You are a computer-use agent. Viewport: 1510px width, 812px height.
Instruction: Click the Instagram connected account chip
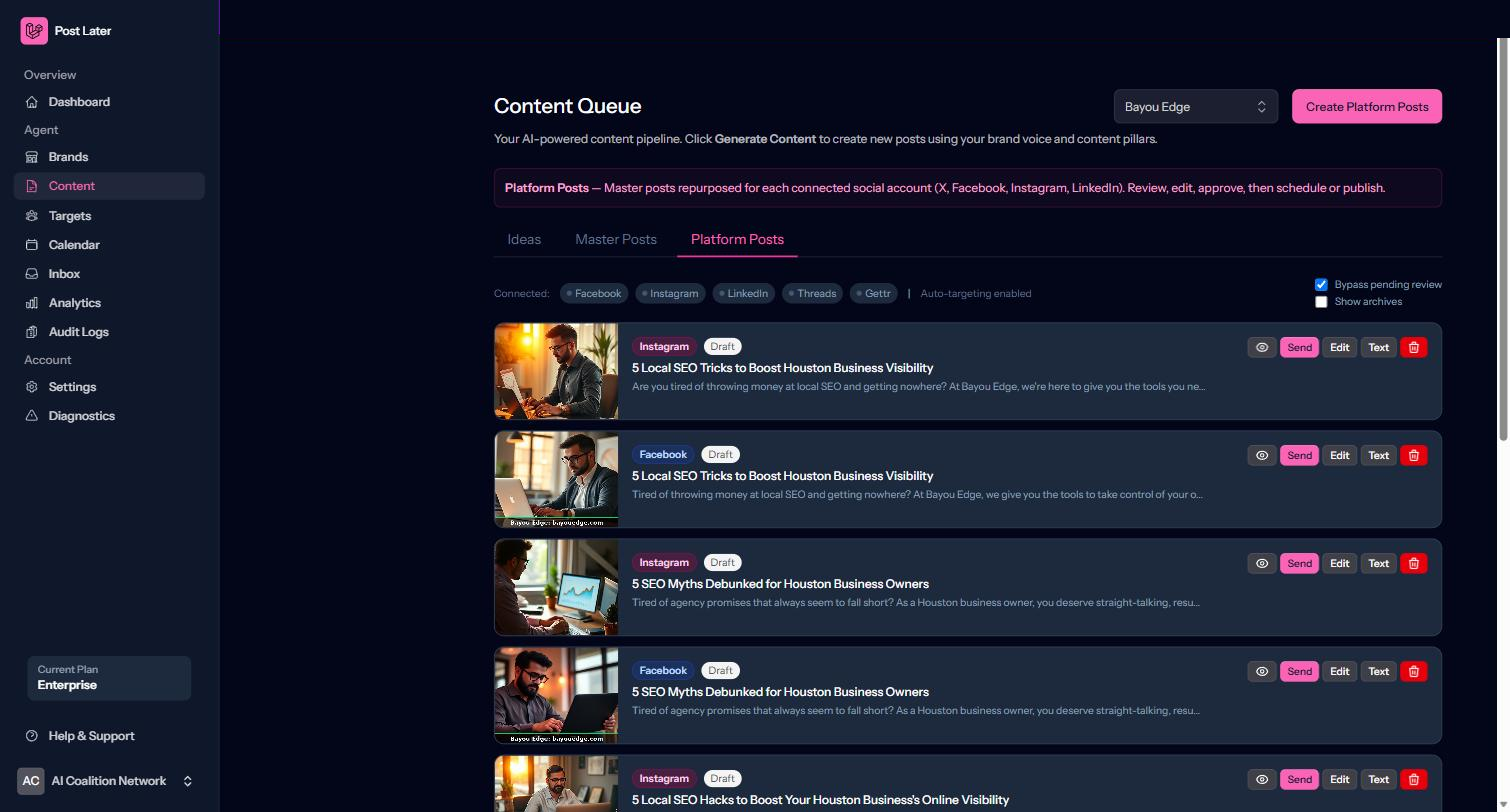(670, 294)
